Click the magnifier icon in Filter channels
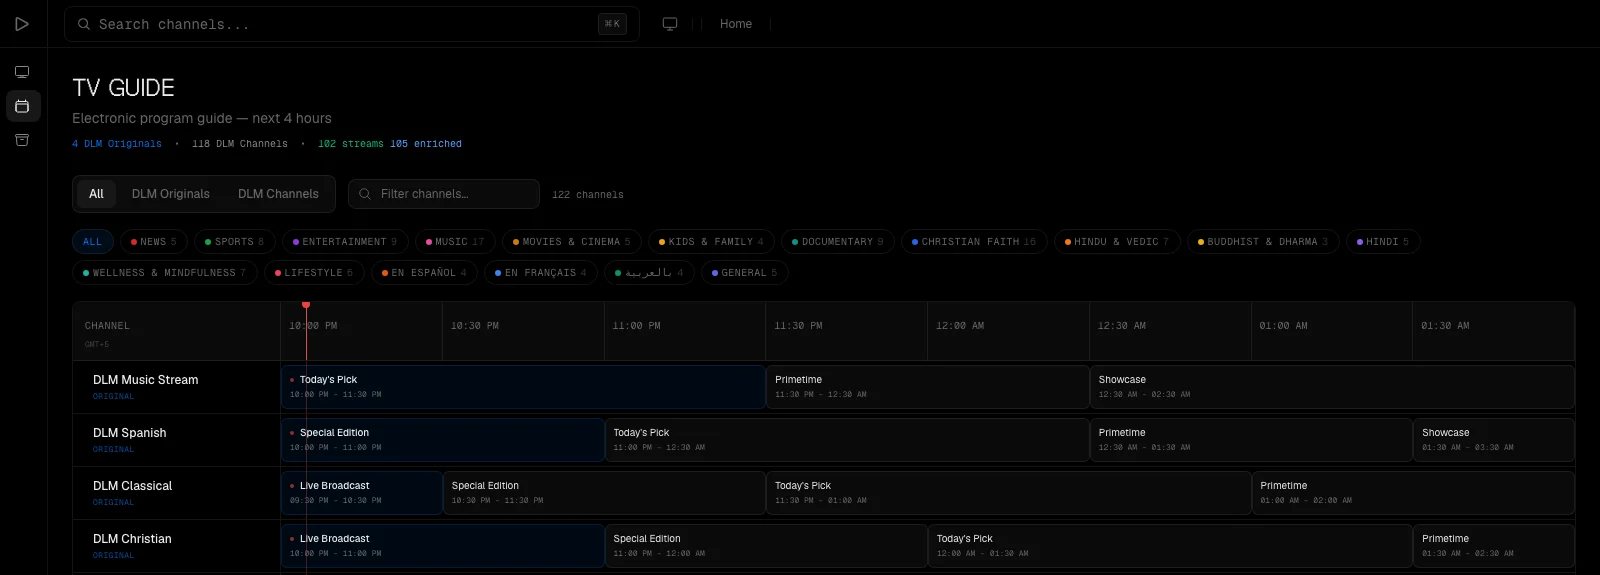The height and width of the screenshot is (575, 1600). point(365,194)
